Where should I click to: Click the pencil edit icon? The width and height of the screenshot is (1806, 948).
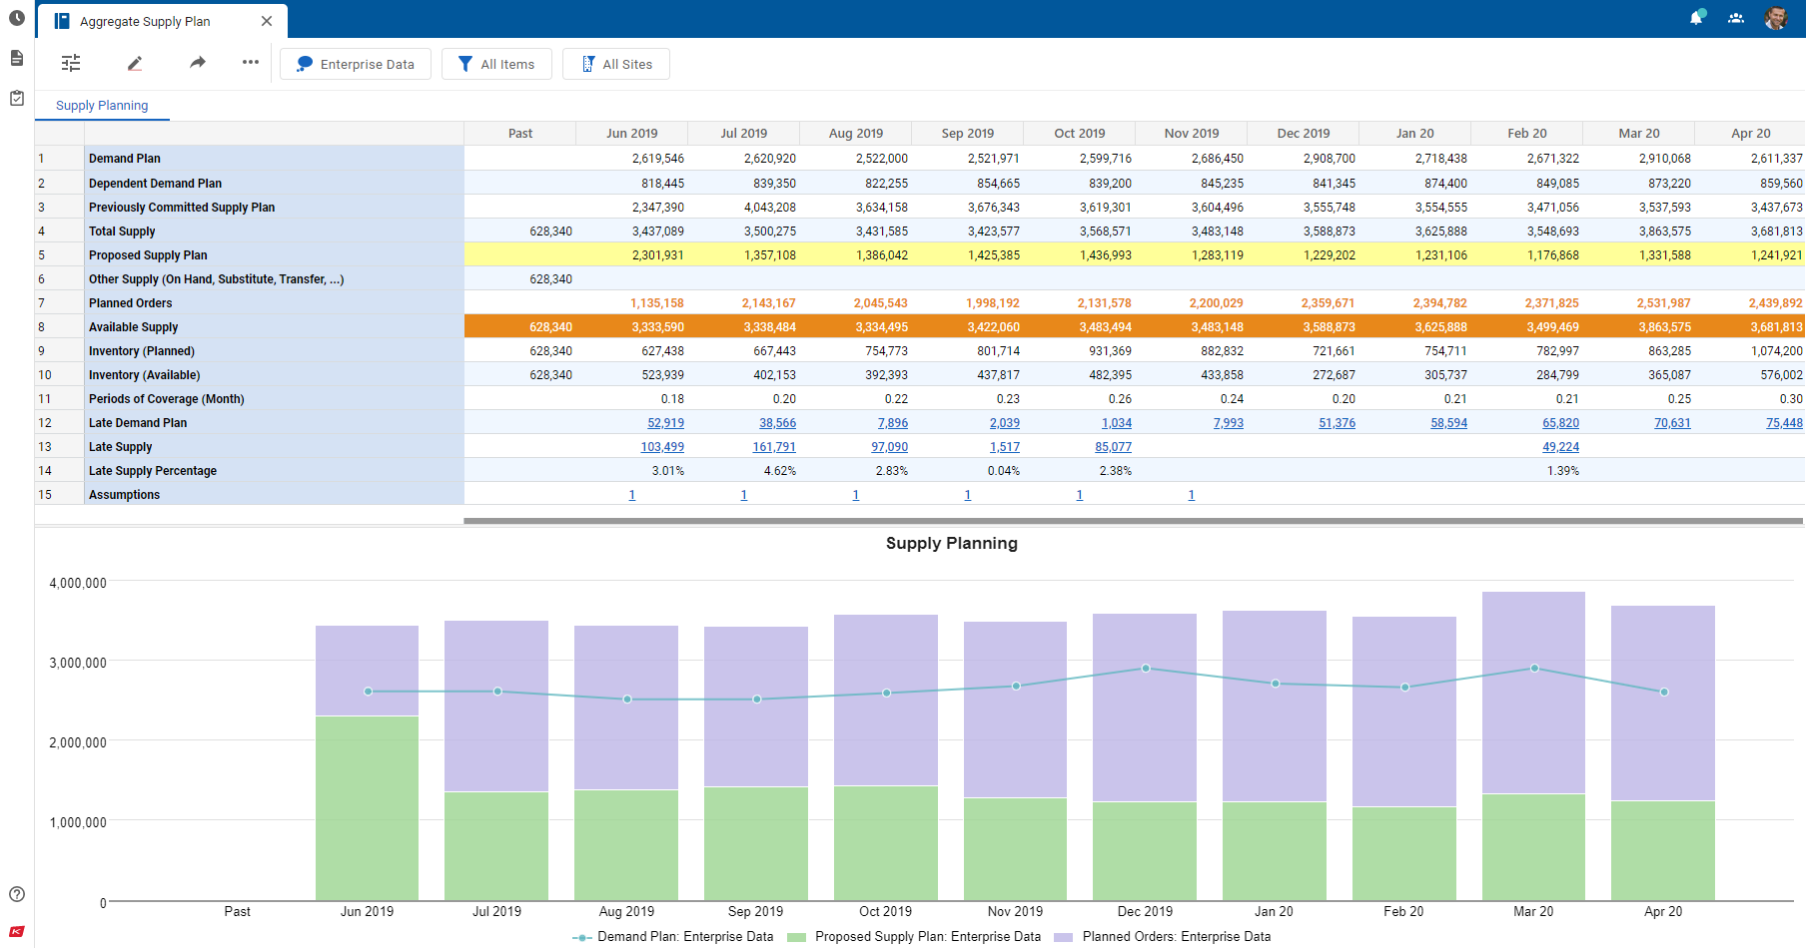tap(135, 63)
